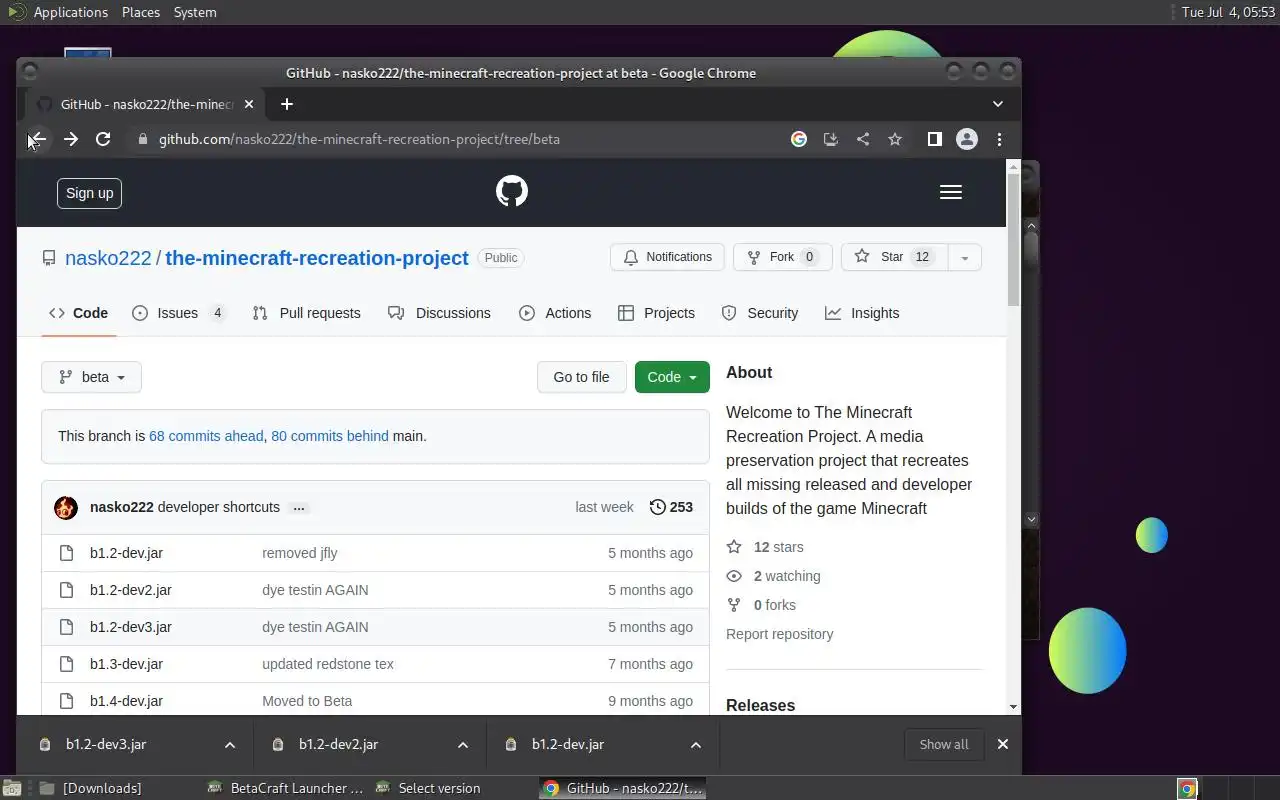The image size is (1280, 800).
Task: Open the Discussions tab
Action: (x=439, y=313)
